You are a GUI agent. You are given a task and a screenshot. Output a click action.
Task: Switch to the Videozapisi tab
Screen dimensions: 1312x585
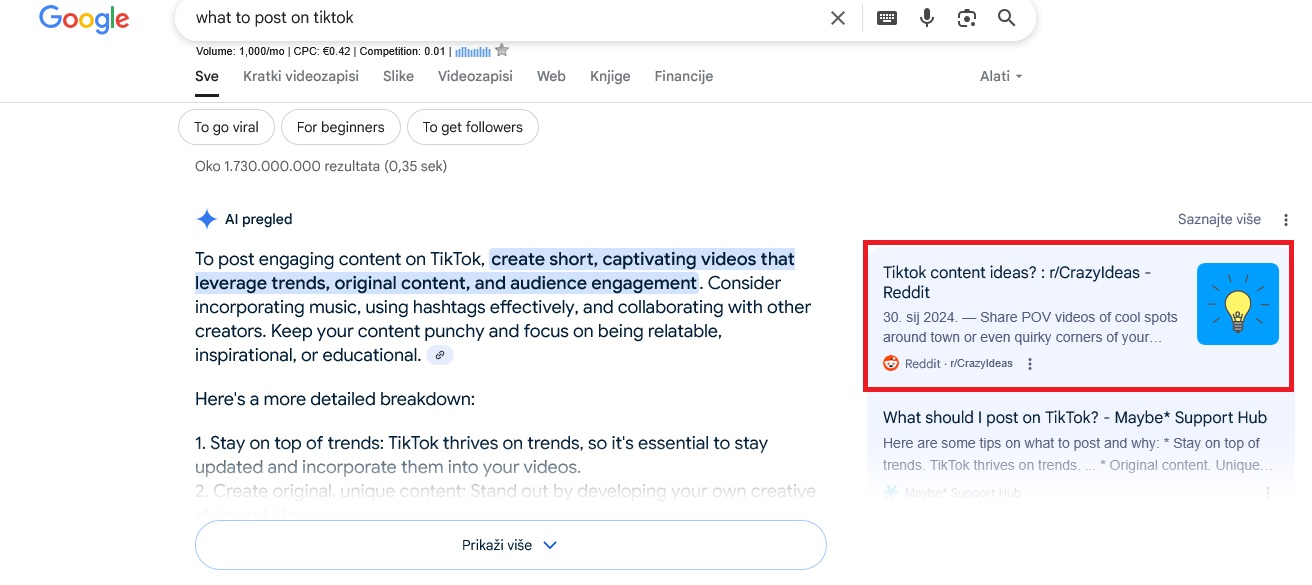pos(475,76)
